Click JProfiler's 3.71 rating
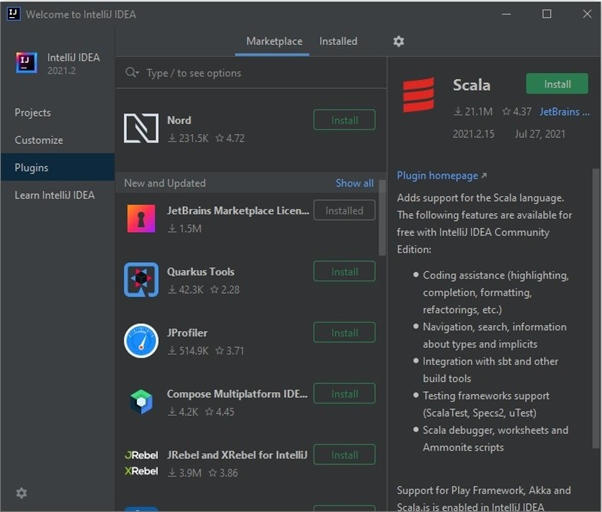The width and height of the screenshot is (602, 512). click(x=230, y=350)
